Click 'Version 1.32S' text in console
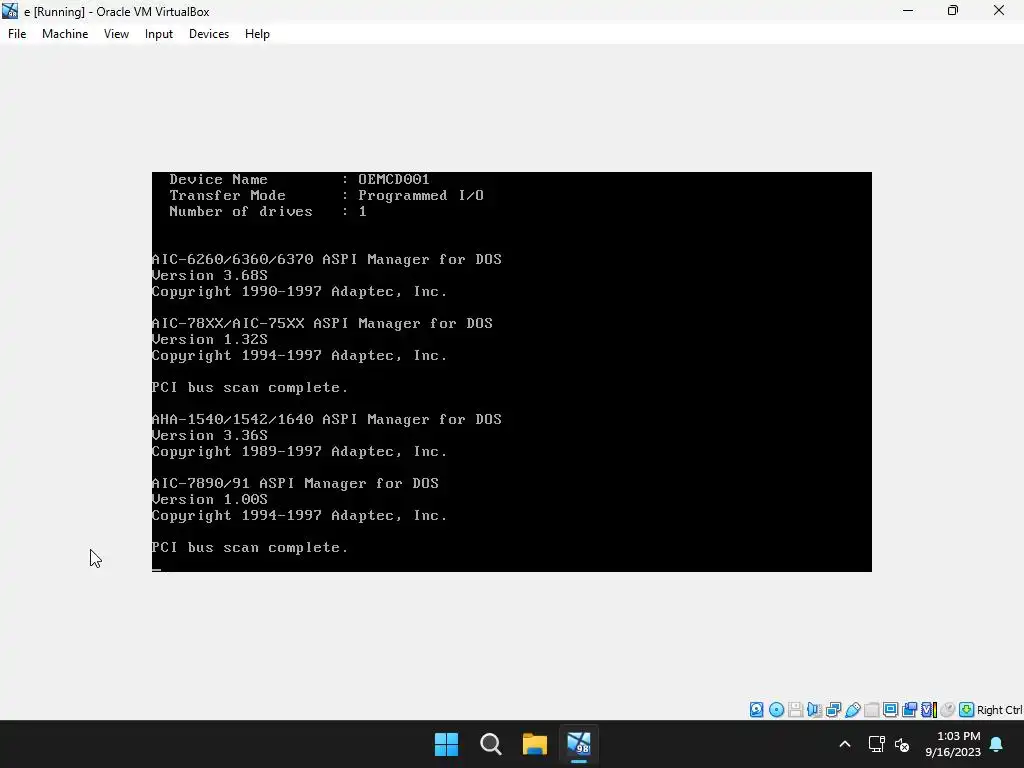1024x768 pixels. [210, 339]
